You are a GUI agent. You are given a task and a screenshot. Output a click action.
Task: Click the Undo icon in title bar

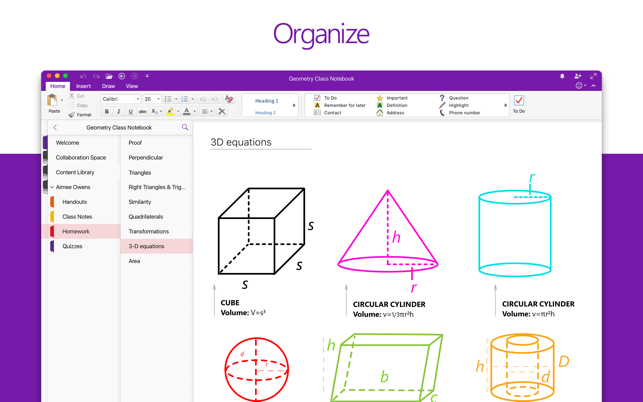click(x=83, y=76)
